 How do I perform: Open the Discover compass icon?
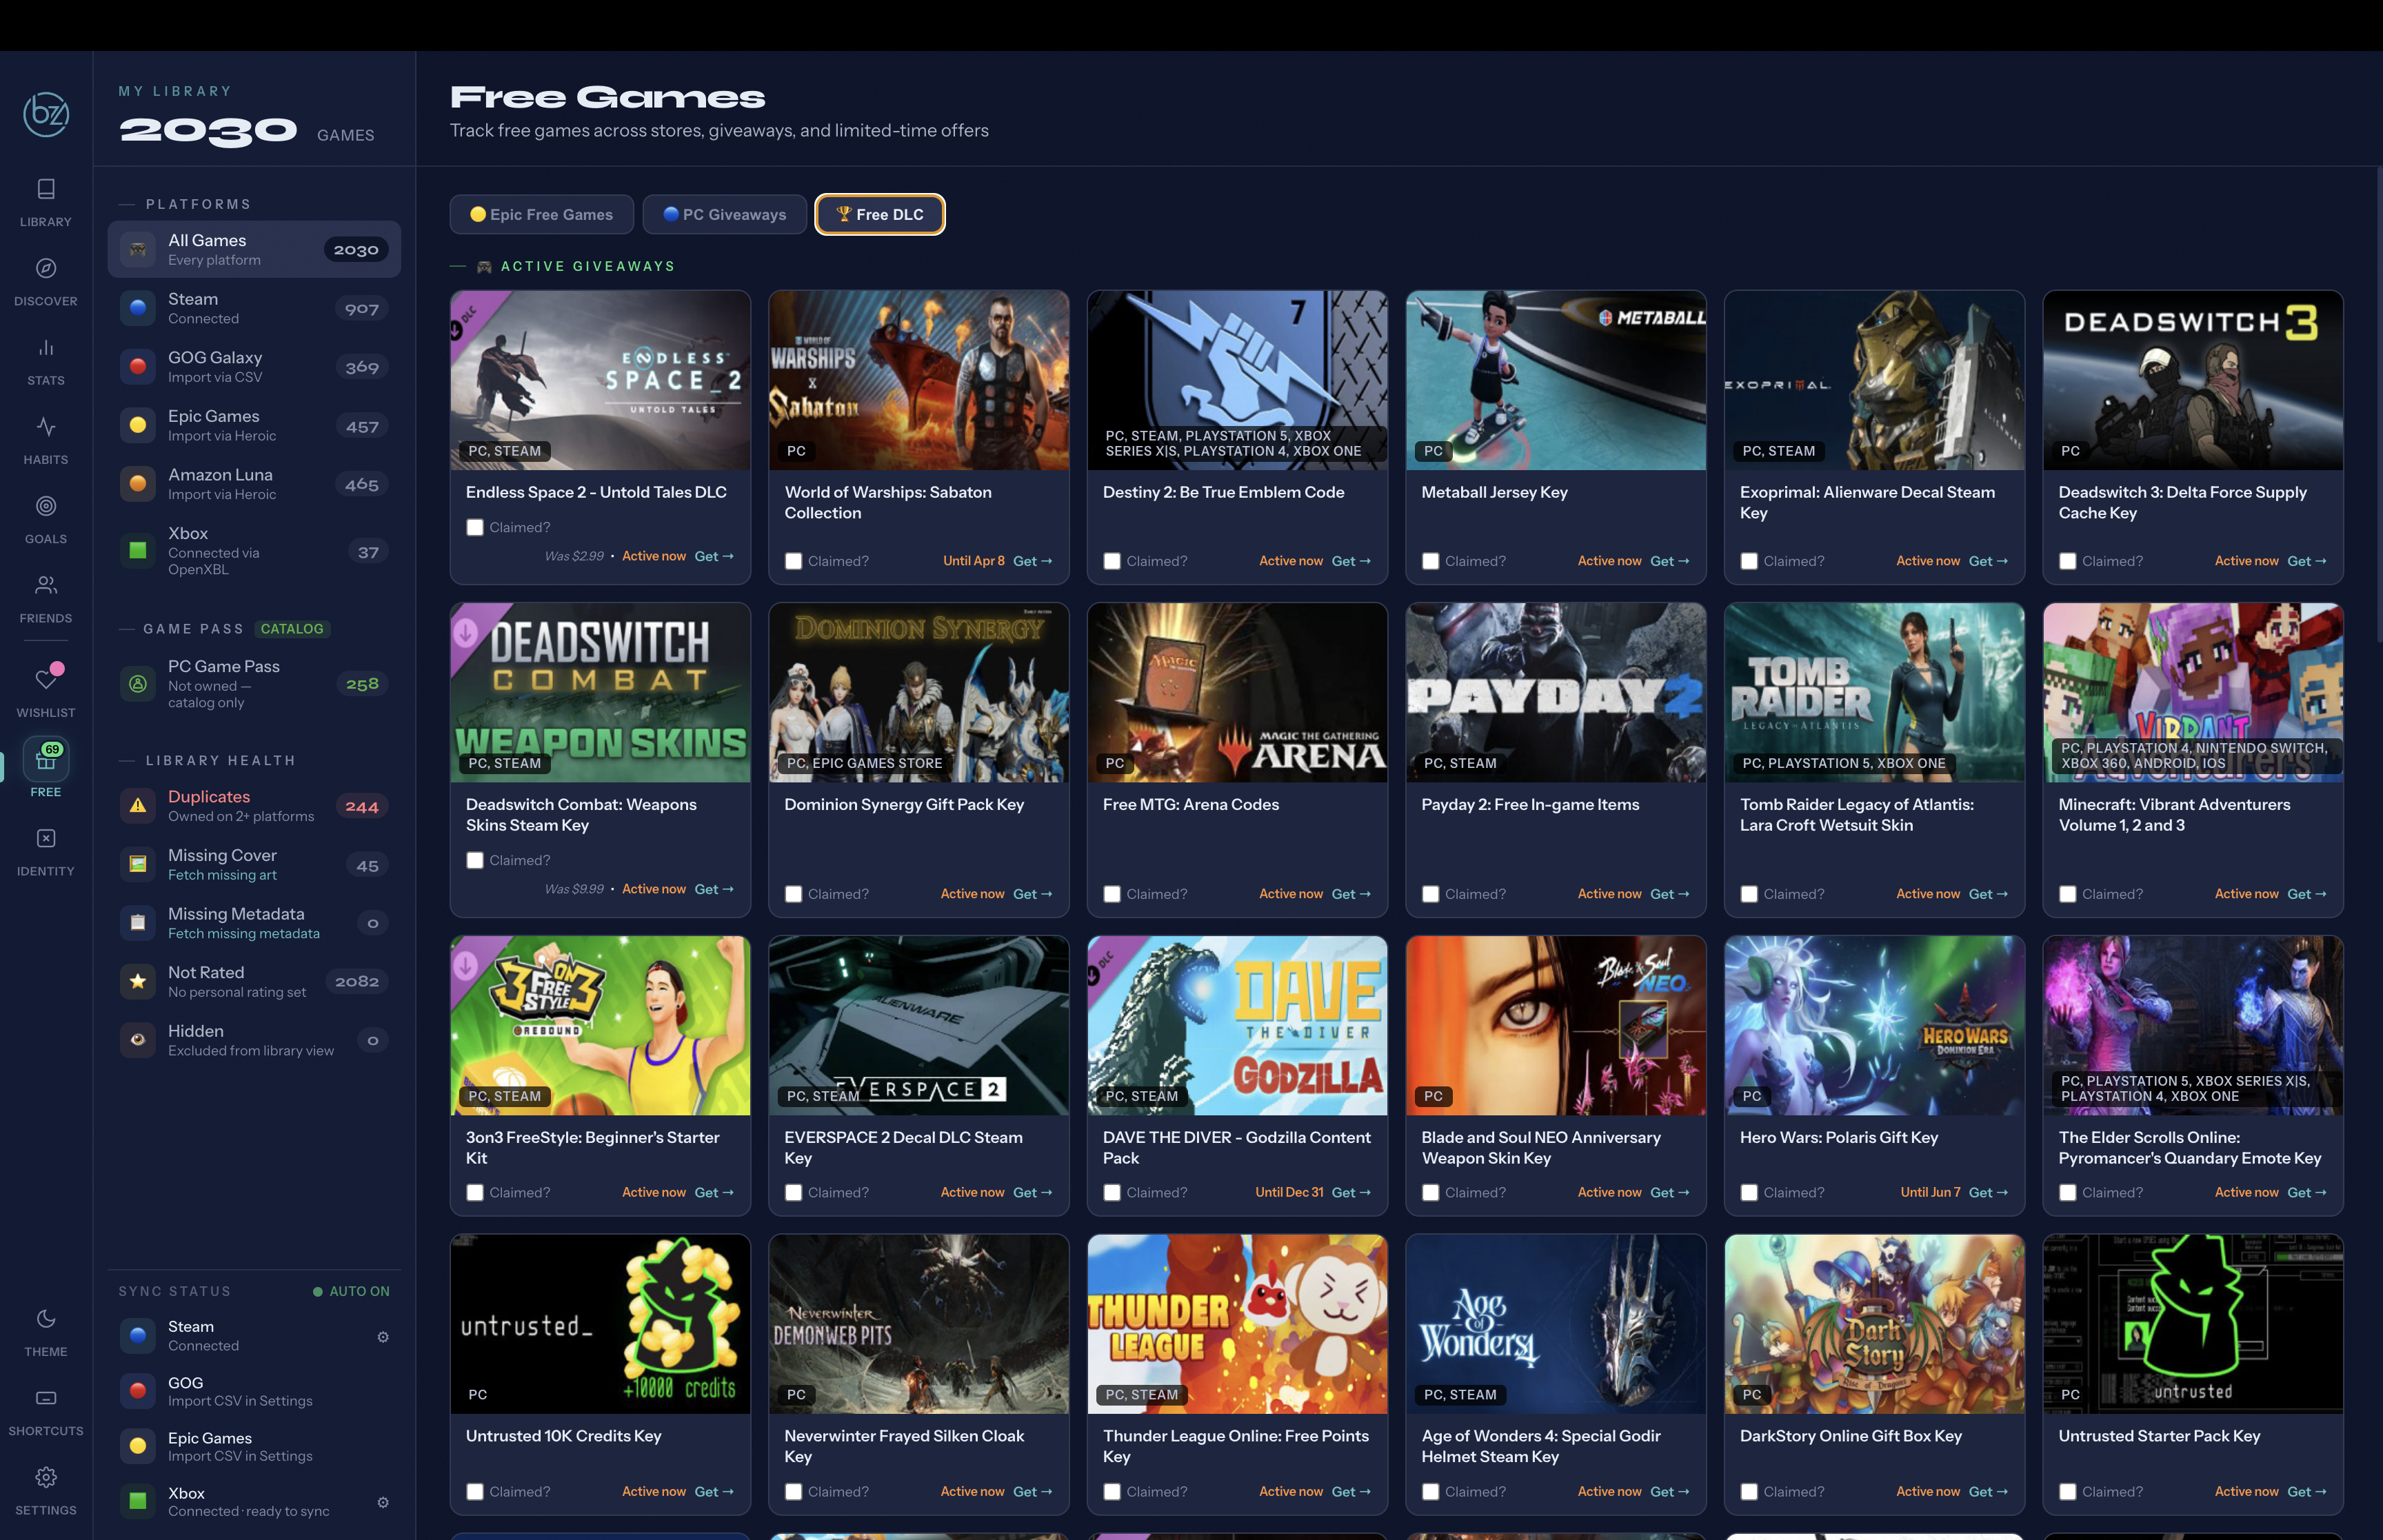click(46, 268)
